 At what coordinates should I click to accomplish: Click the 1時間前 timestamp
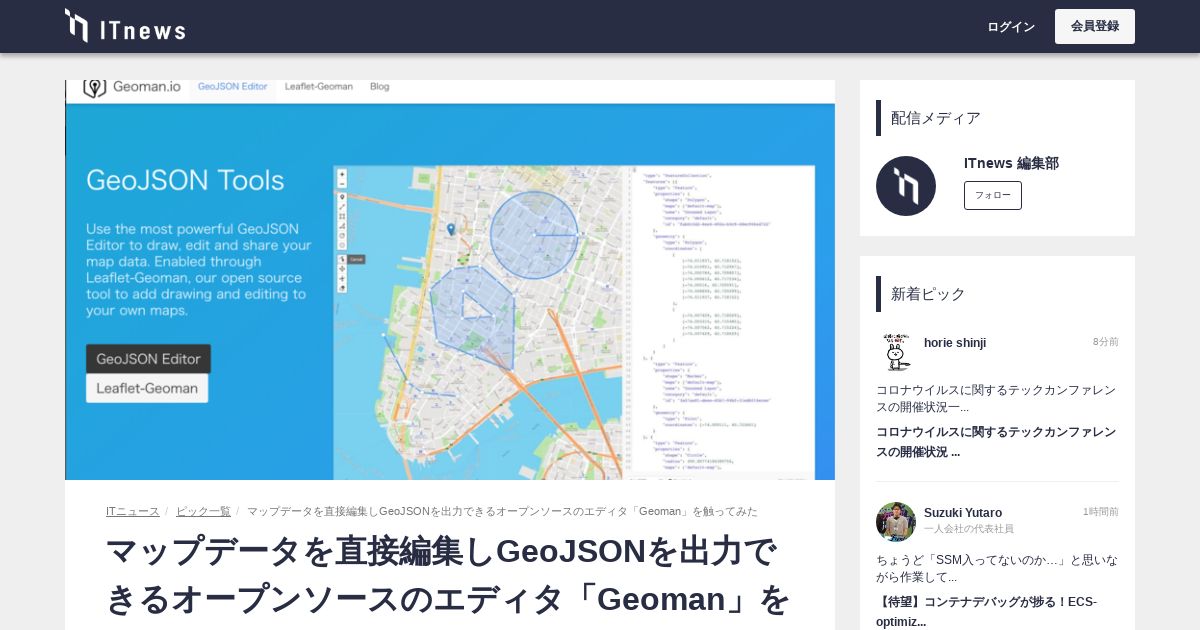click(x=1101, y=512)
